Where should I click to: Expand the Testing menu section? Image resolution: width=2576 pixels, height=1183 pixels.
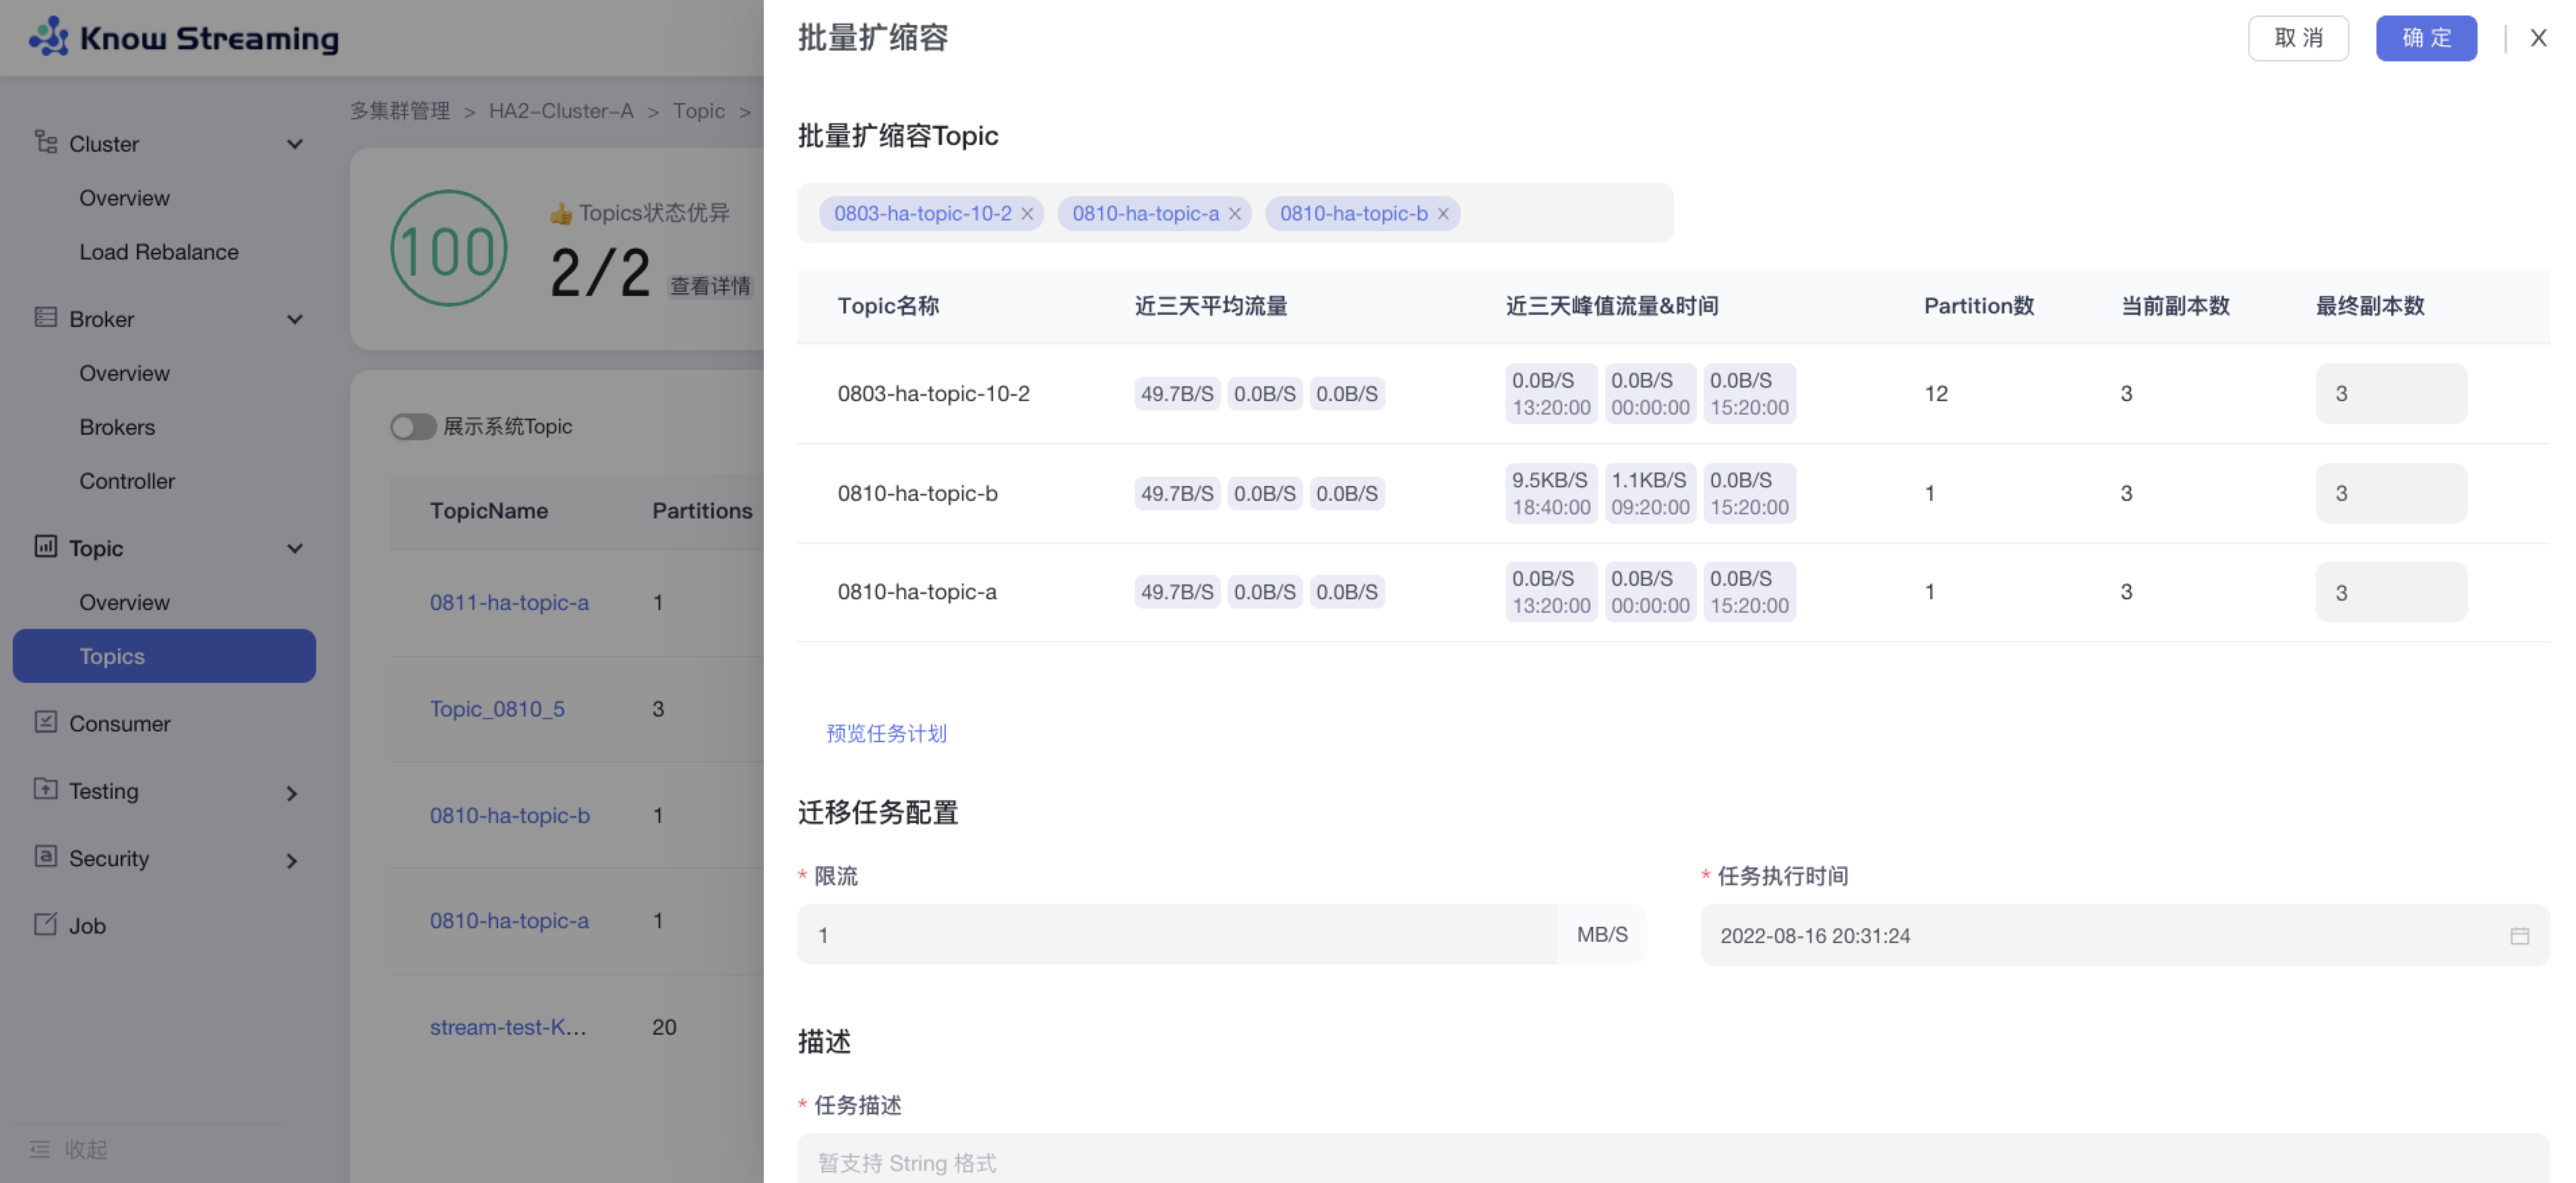click(x=291, y=793)
